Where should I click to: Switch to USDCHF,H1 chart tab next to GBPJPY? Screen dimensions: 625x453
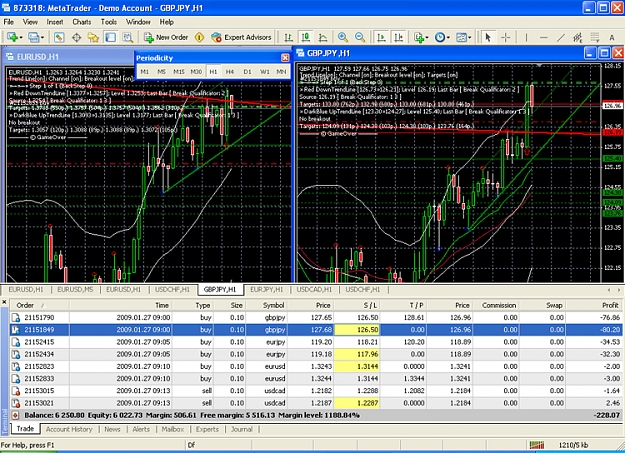click(x=172, y=290)
